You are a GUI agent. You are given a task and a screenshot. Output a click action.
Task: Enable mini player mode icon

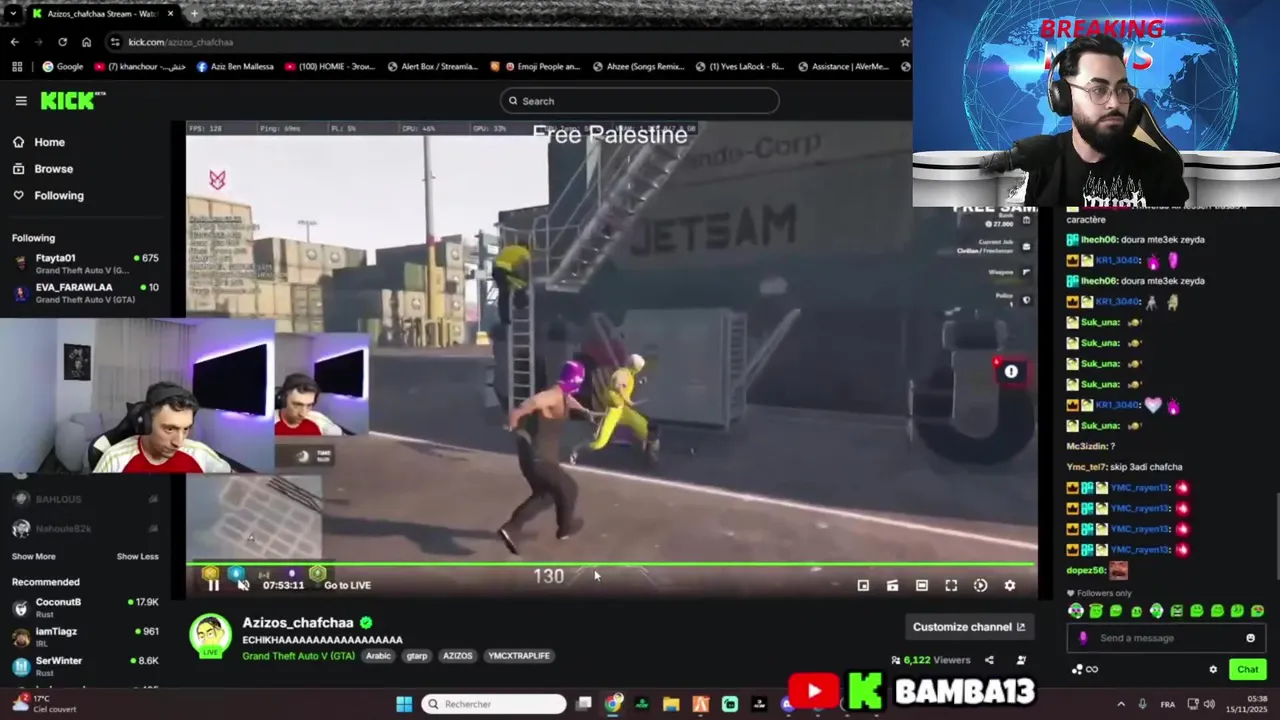[863, 586]
